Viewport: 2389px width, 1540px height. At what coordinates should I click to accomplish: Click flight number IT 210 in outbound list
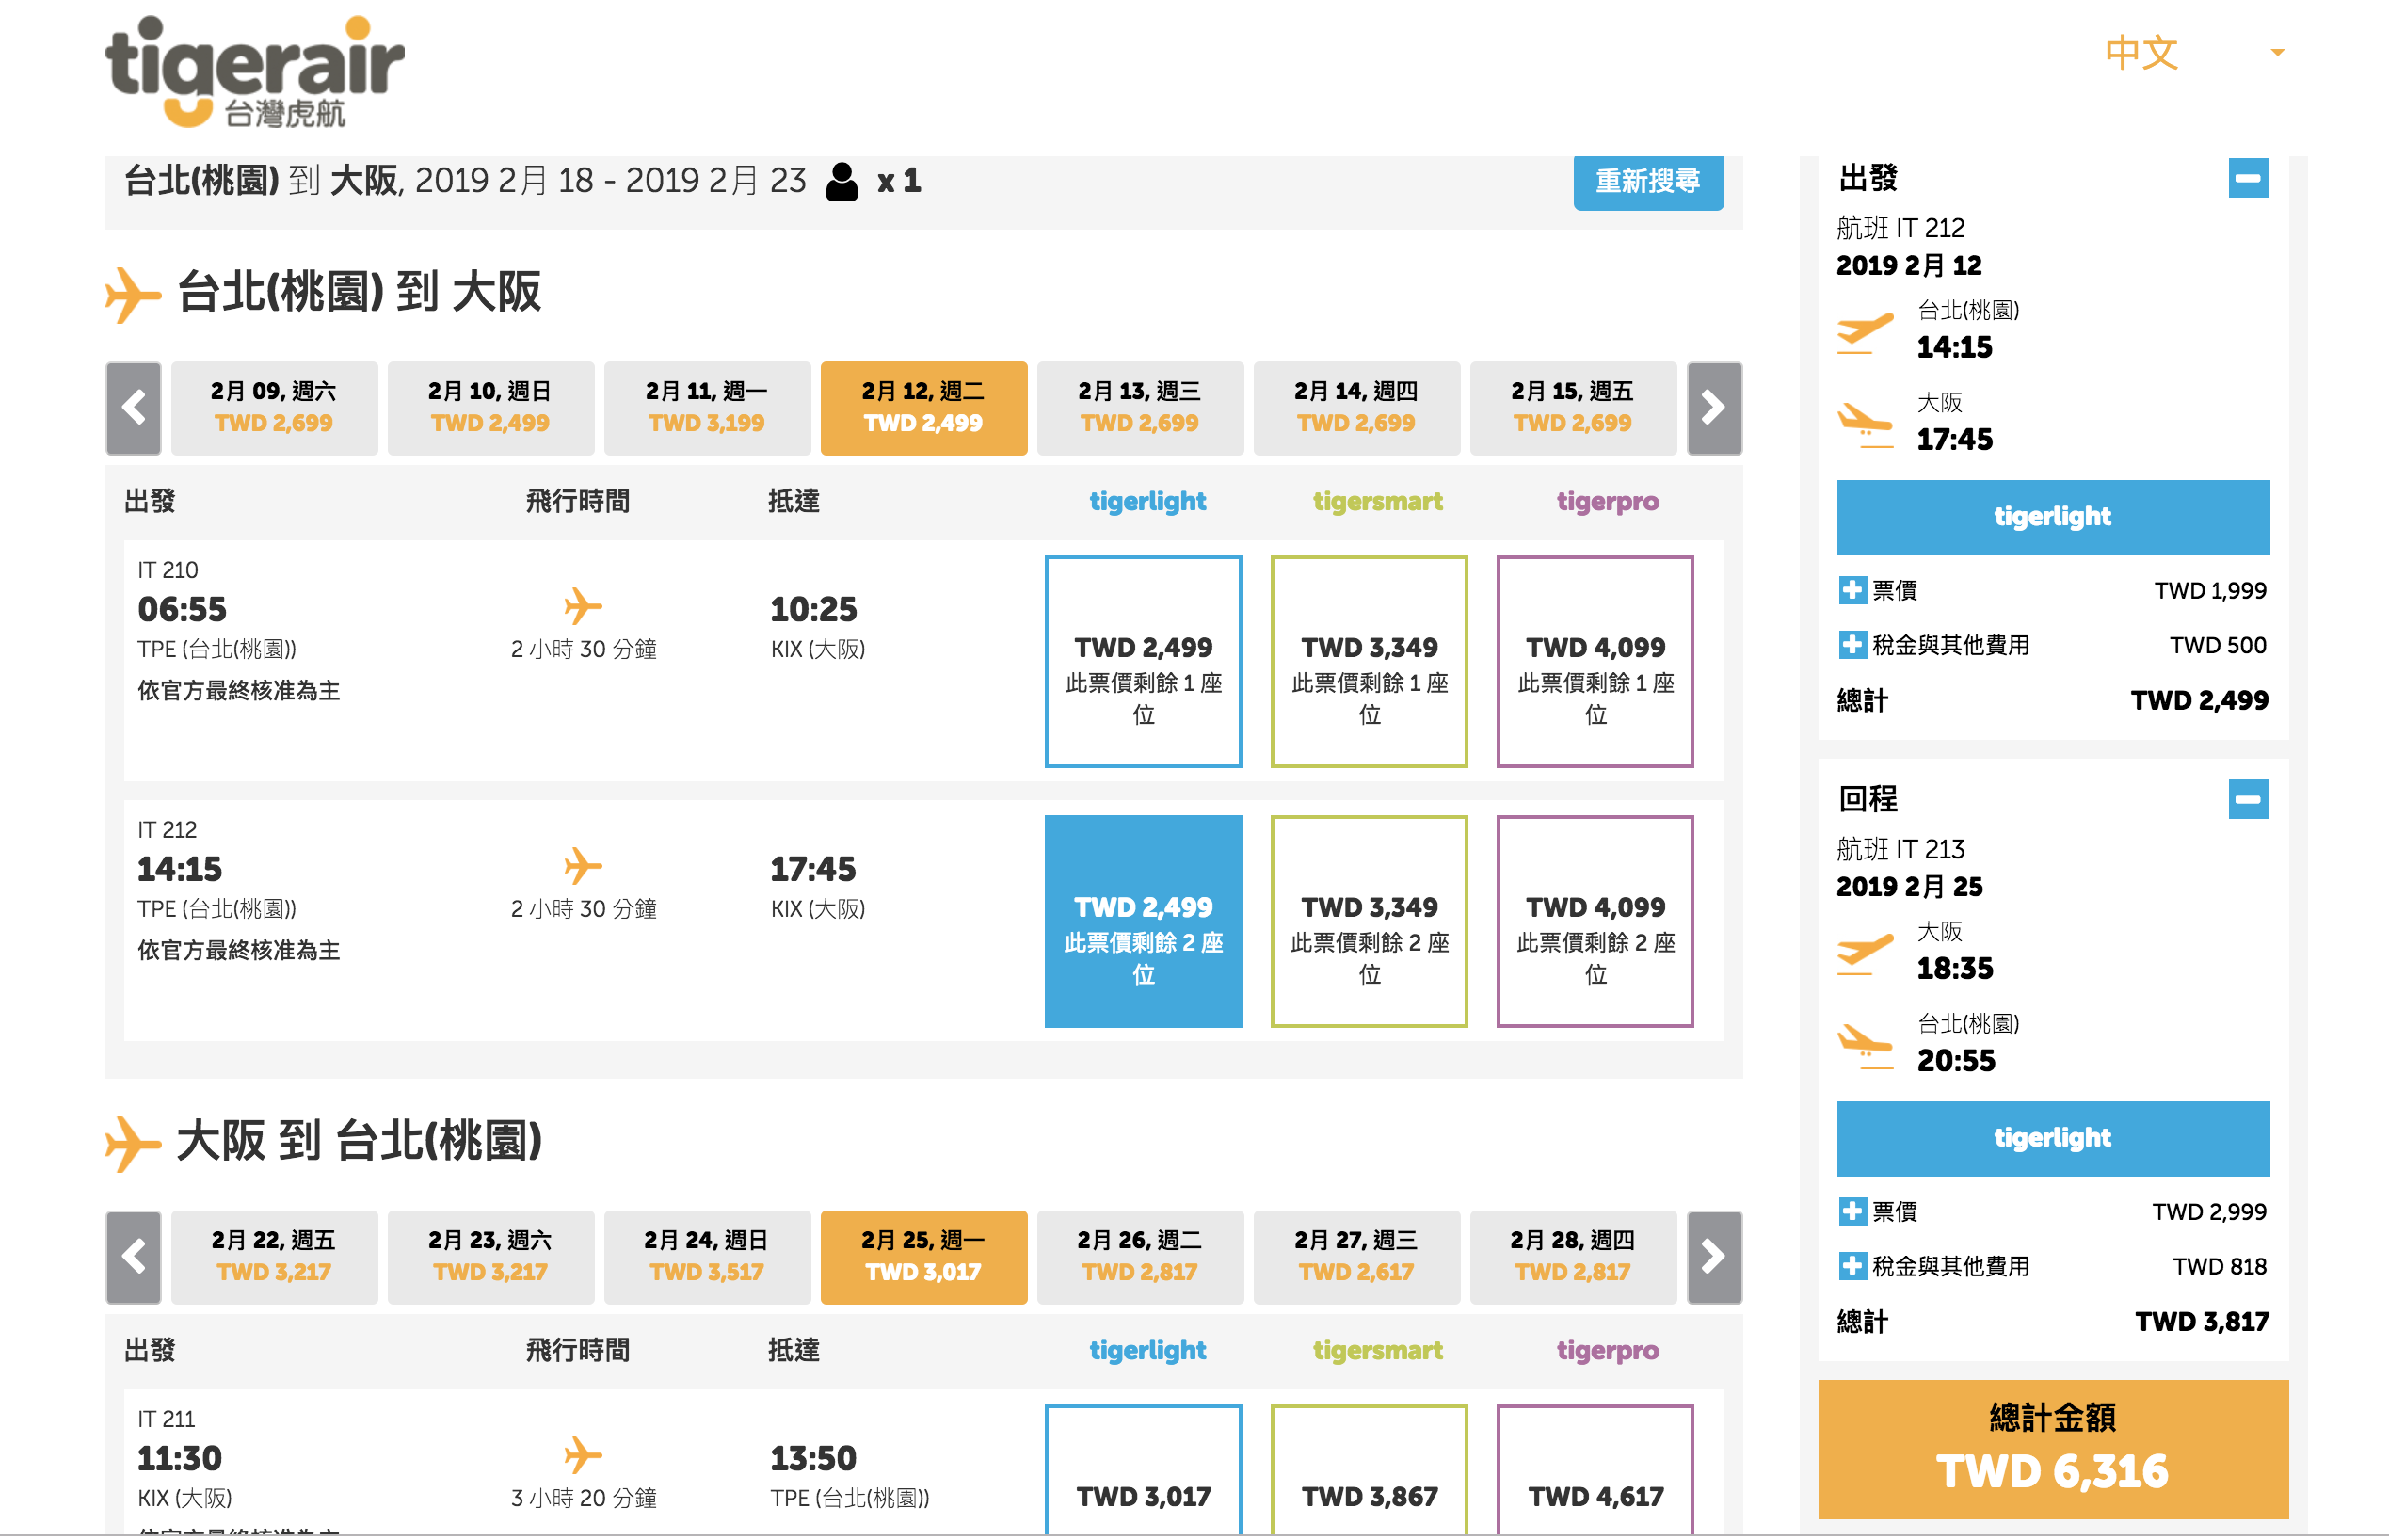(167, 569)
